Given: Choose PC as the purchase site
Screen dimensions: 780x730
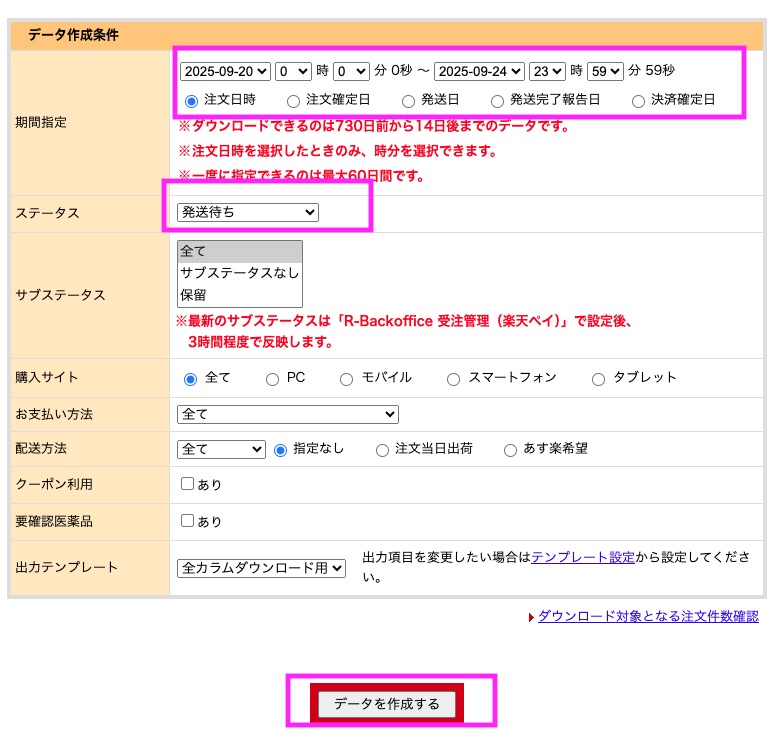Looking at the screenshot, I should [x=272, y=379].
